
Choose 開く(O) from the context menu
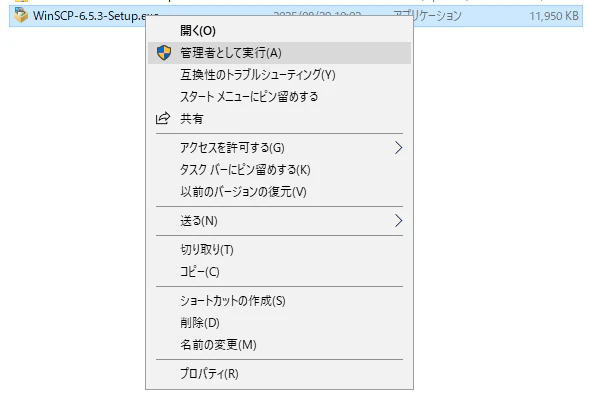click(279, 31)
